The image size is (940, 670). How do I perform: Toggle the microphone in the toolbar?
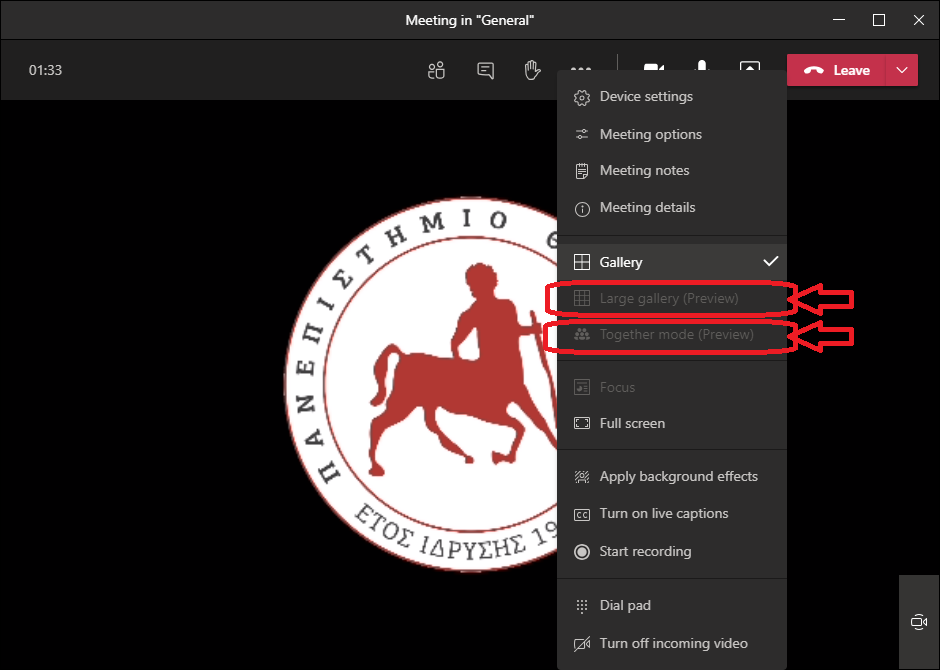701,65
